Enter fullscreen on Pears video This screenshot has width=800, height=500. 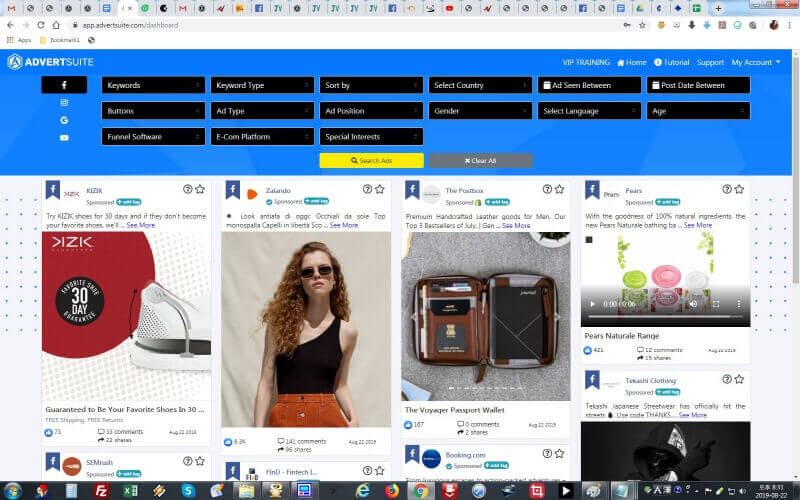pos(716,304)
